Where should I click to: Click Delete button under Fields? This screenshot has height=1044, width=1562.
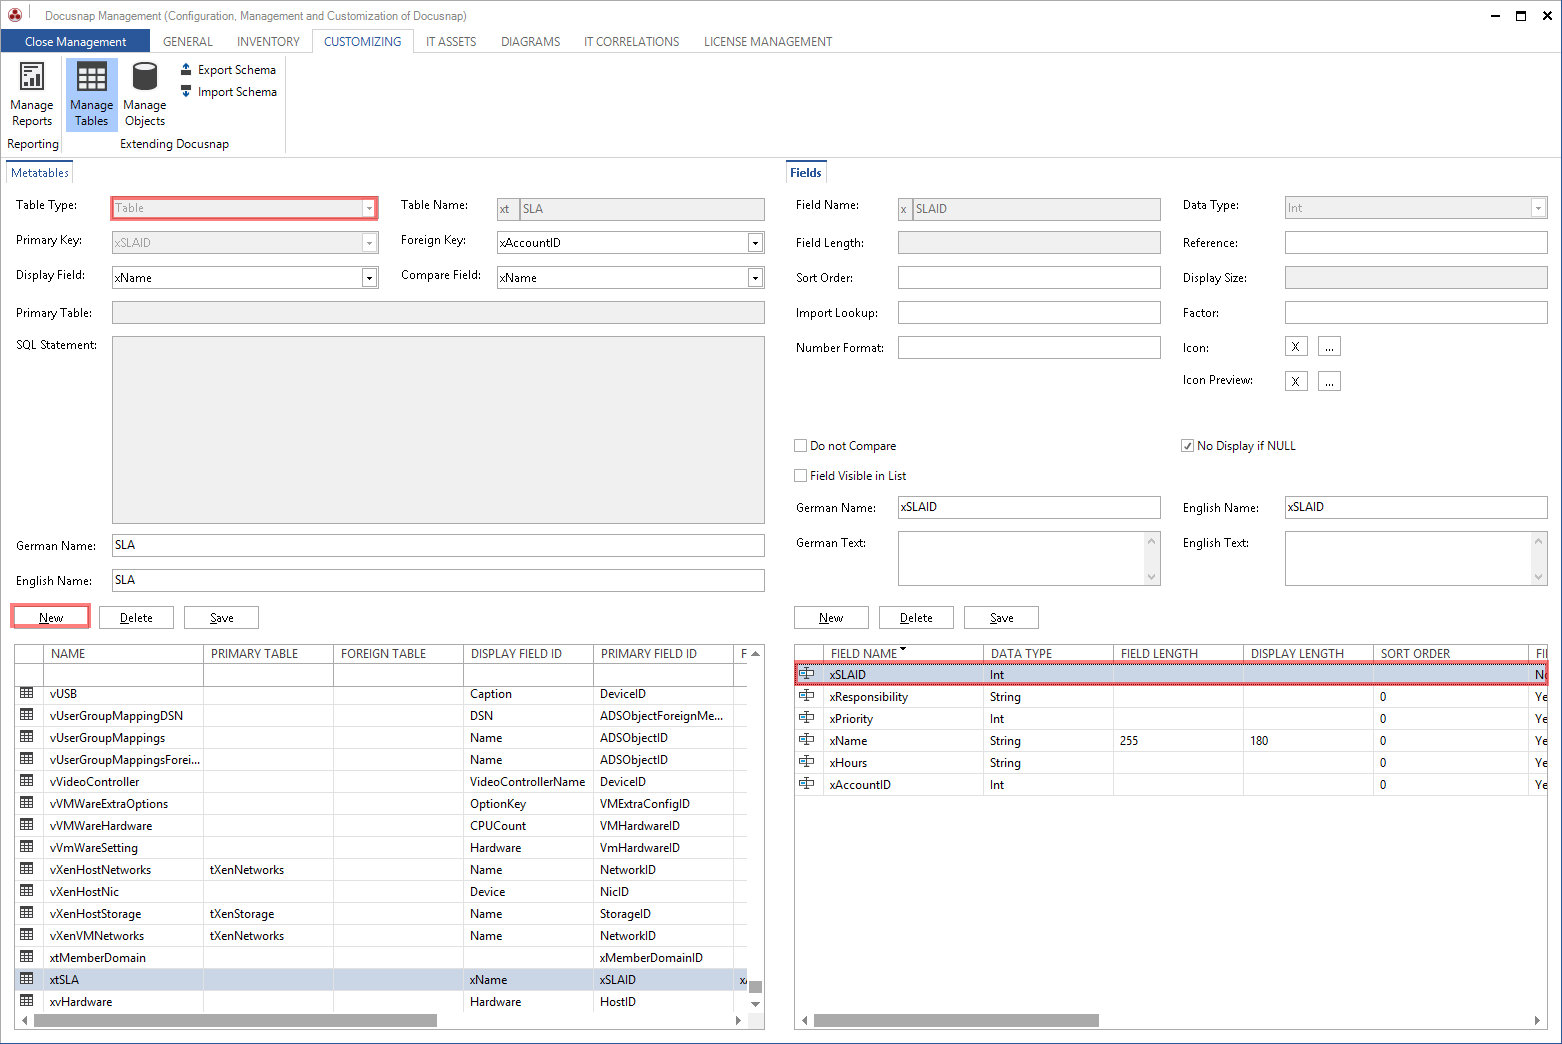916,617
